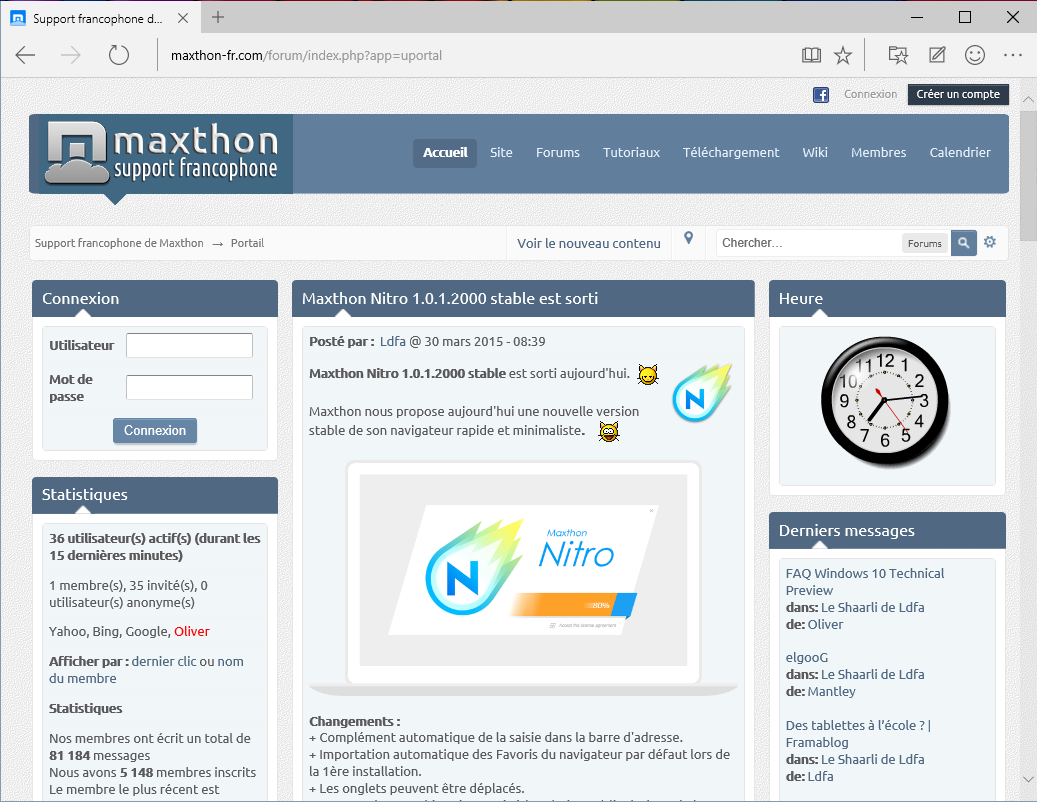This screenshot has height=802, width=1037.
Task: Open Le Shaarli de Ldfa under FAQ
Action: click(872, 607)
